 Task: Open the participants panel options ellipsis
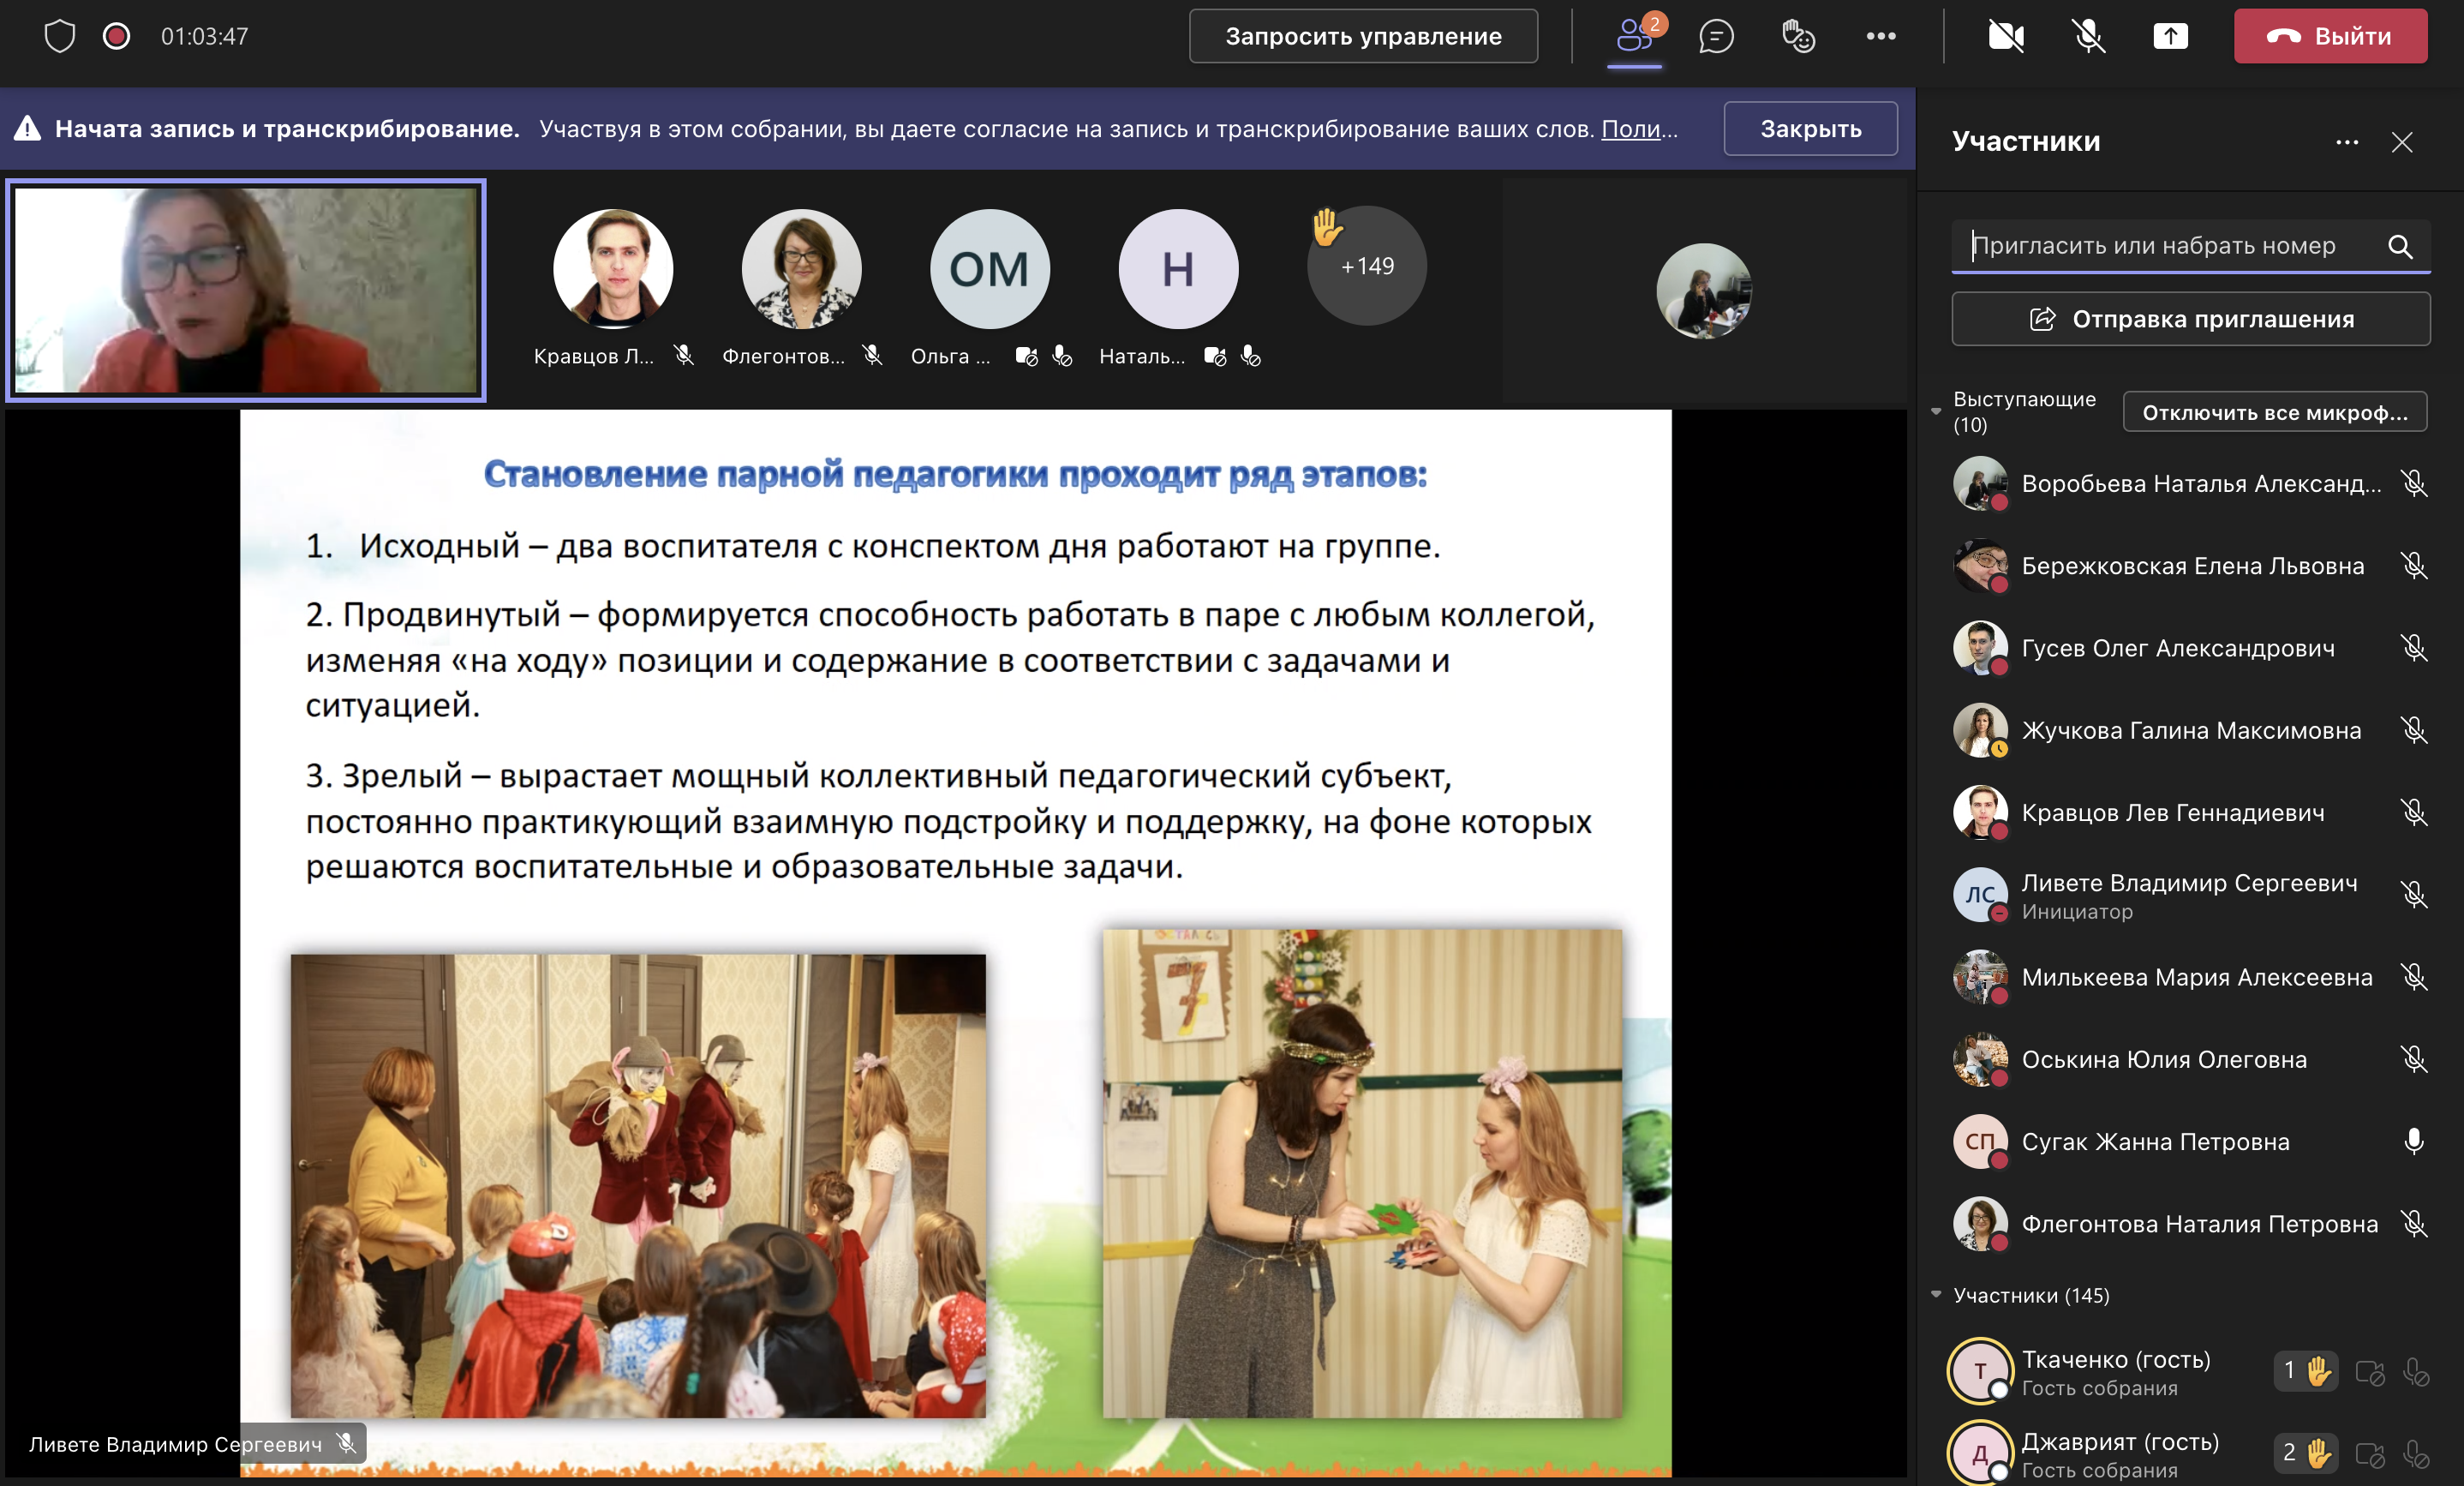[x=2347, y=142]
